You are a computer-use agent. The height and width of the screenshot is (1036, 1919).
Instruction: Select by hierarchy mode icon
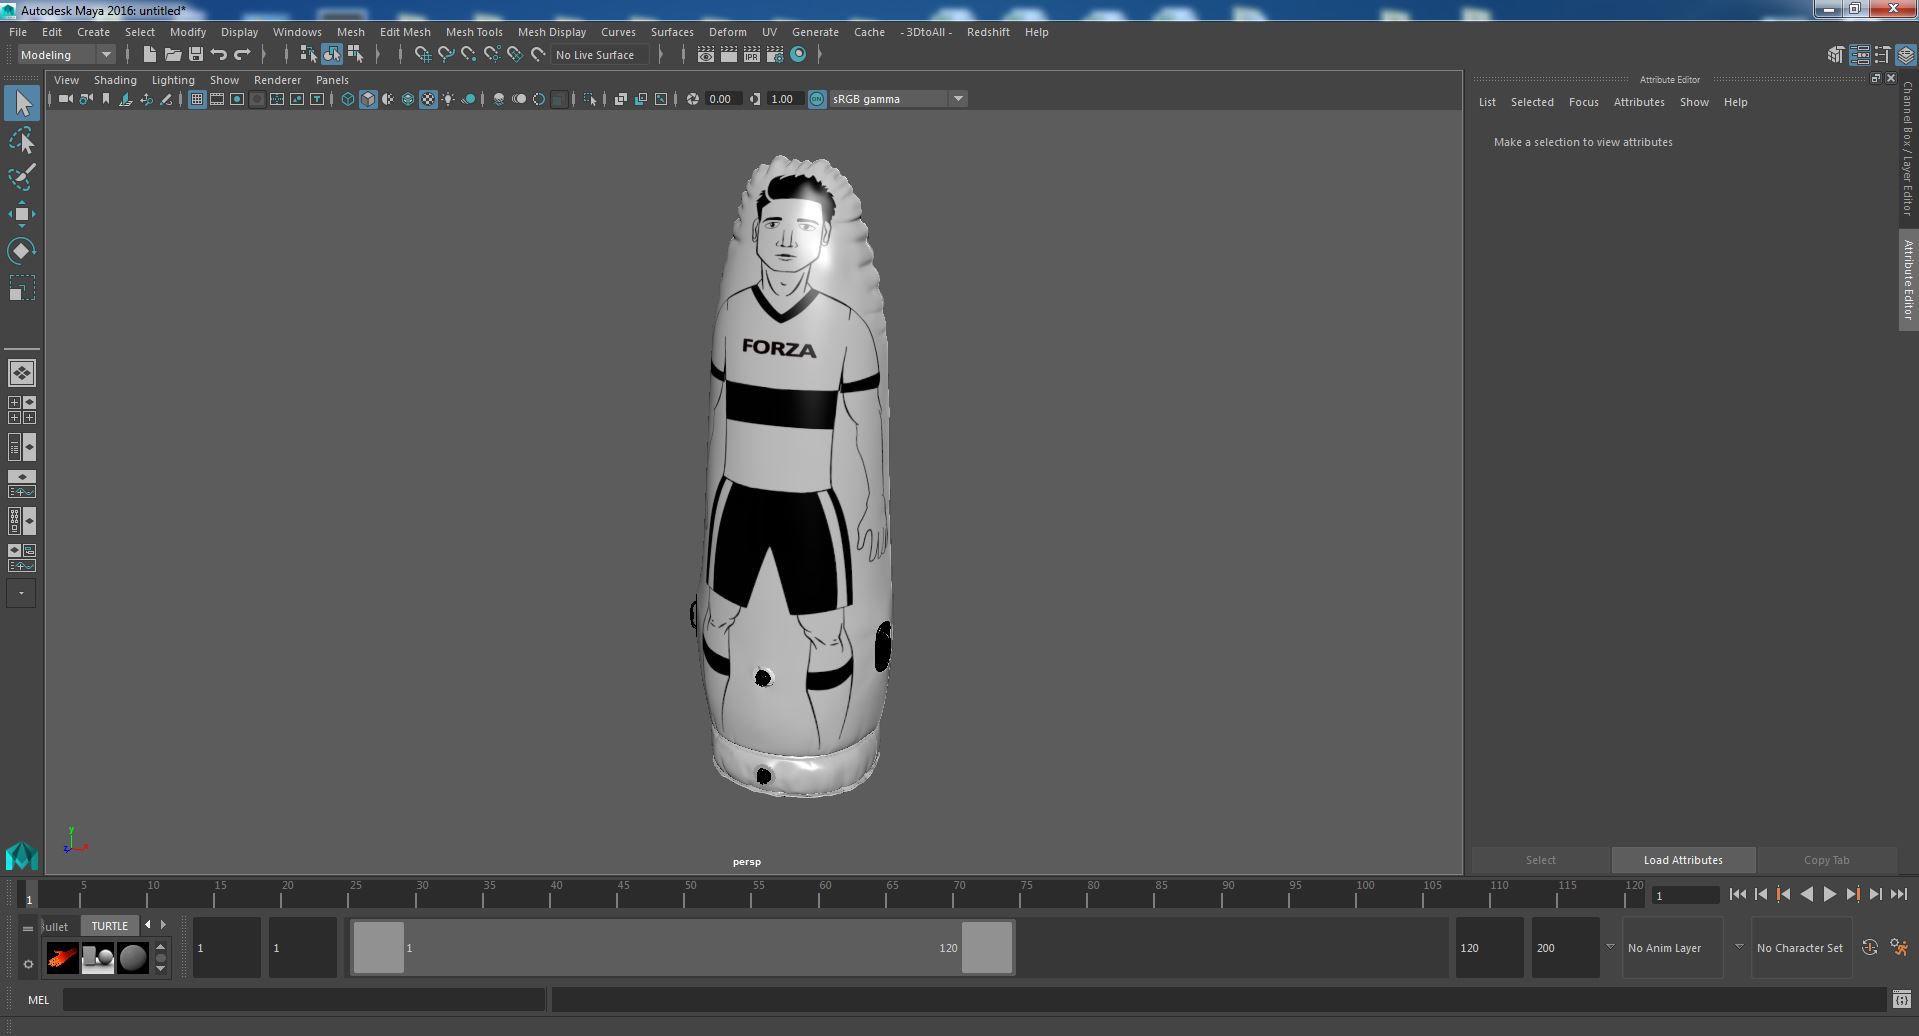(308, 54)
